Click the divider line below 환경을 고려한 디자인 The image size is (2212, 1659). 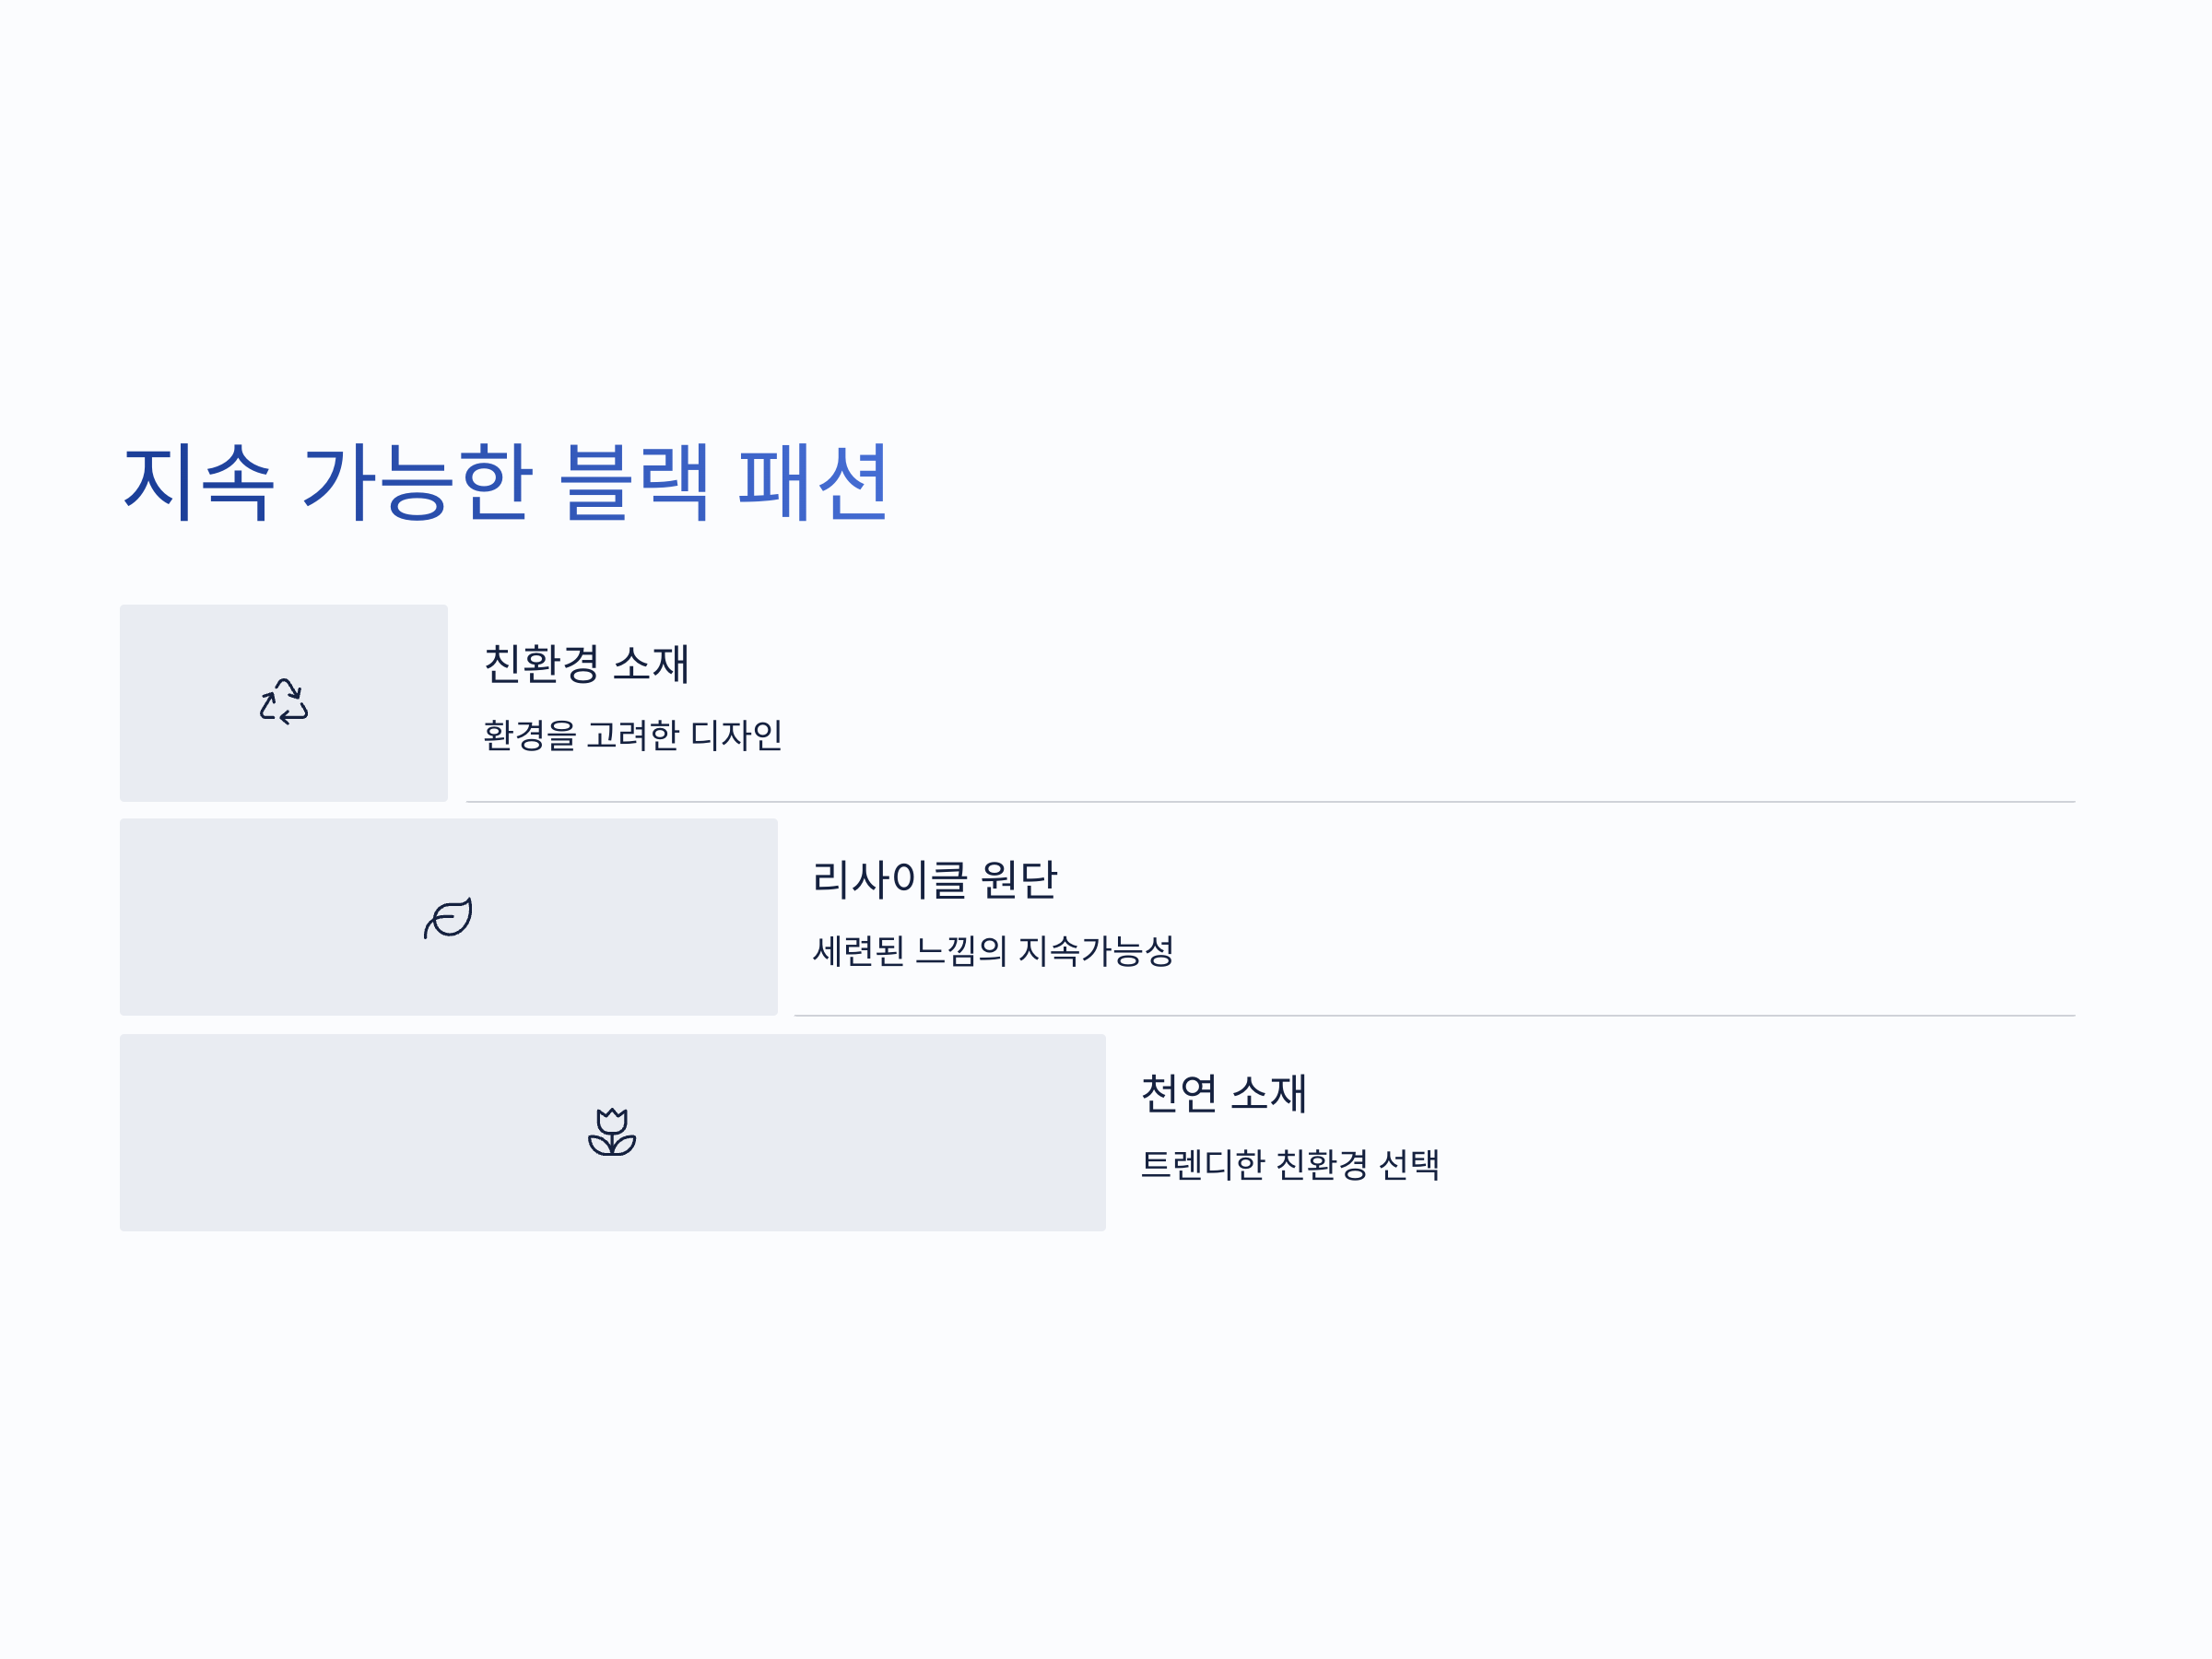pos(1270,802)
